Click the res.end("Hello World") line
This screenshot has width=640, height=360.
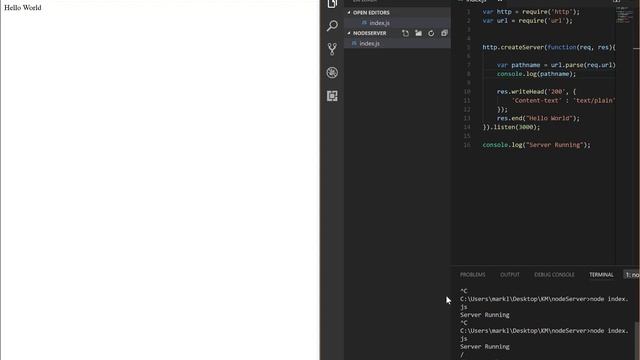tap(538, 118)
